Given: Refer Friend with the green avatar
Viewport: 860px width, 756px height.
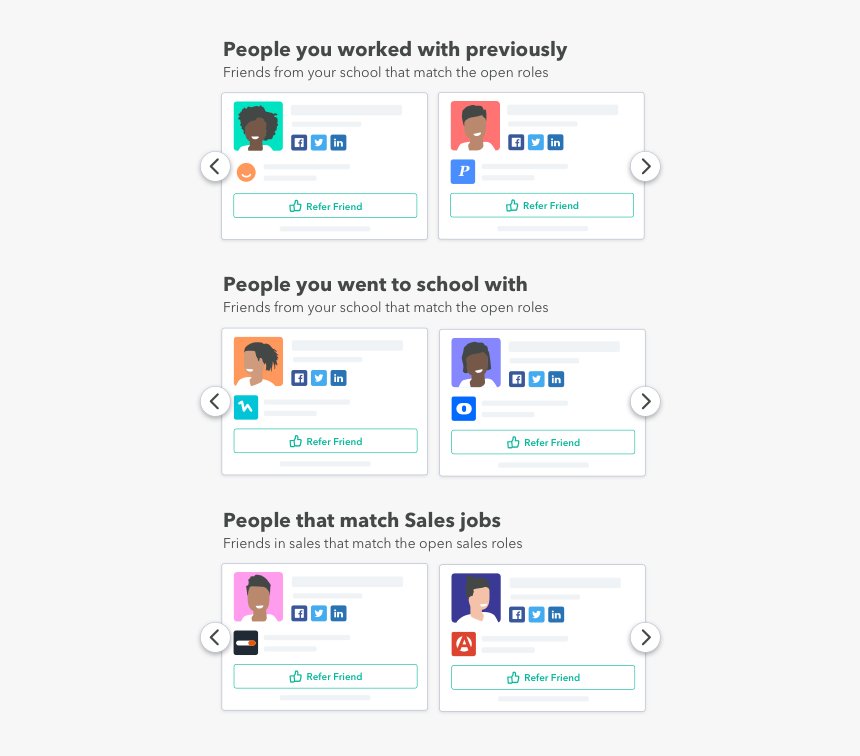Looking at the screenshot, I should [325, 206].
